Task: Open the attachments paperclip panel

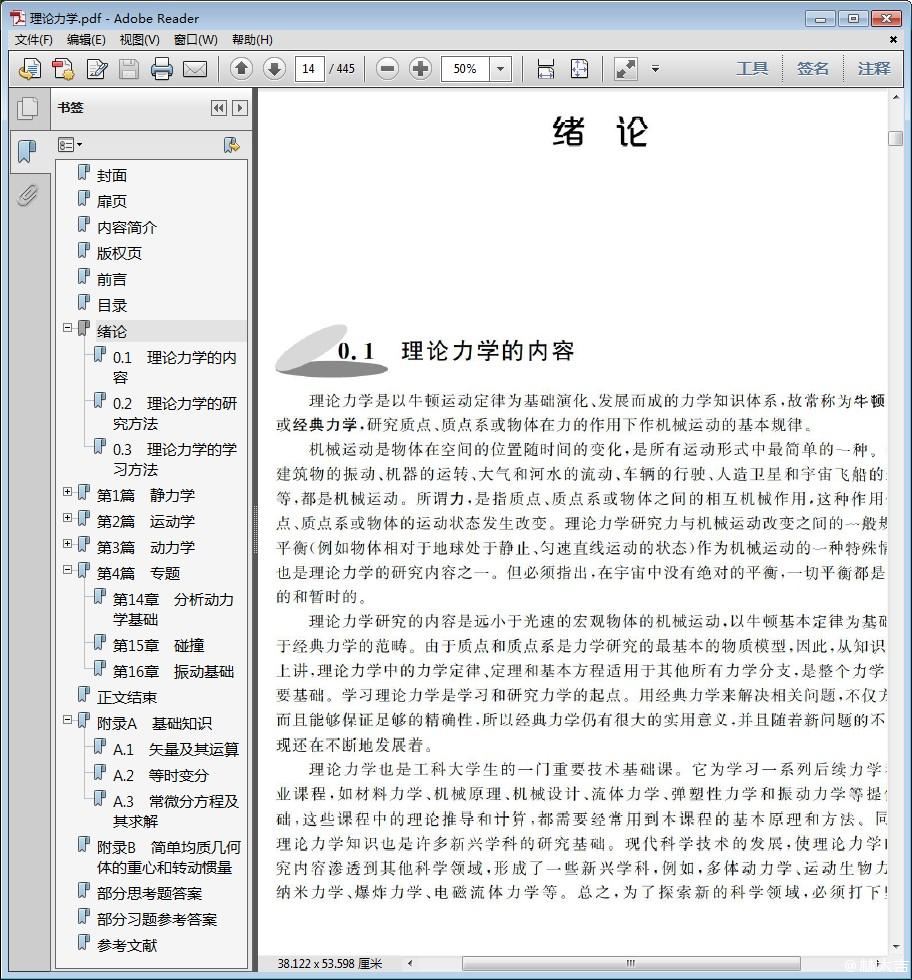Action: pyautogui.click(x=27, y=195)
